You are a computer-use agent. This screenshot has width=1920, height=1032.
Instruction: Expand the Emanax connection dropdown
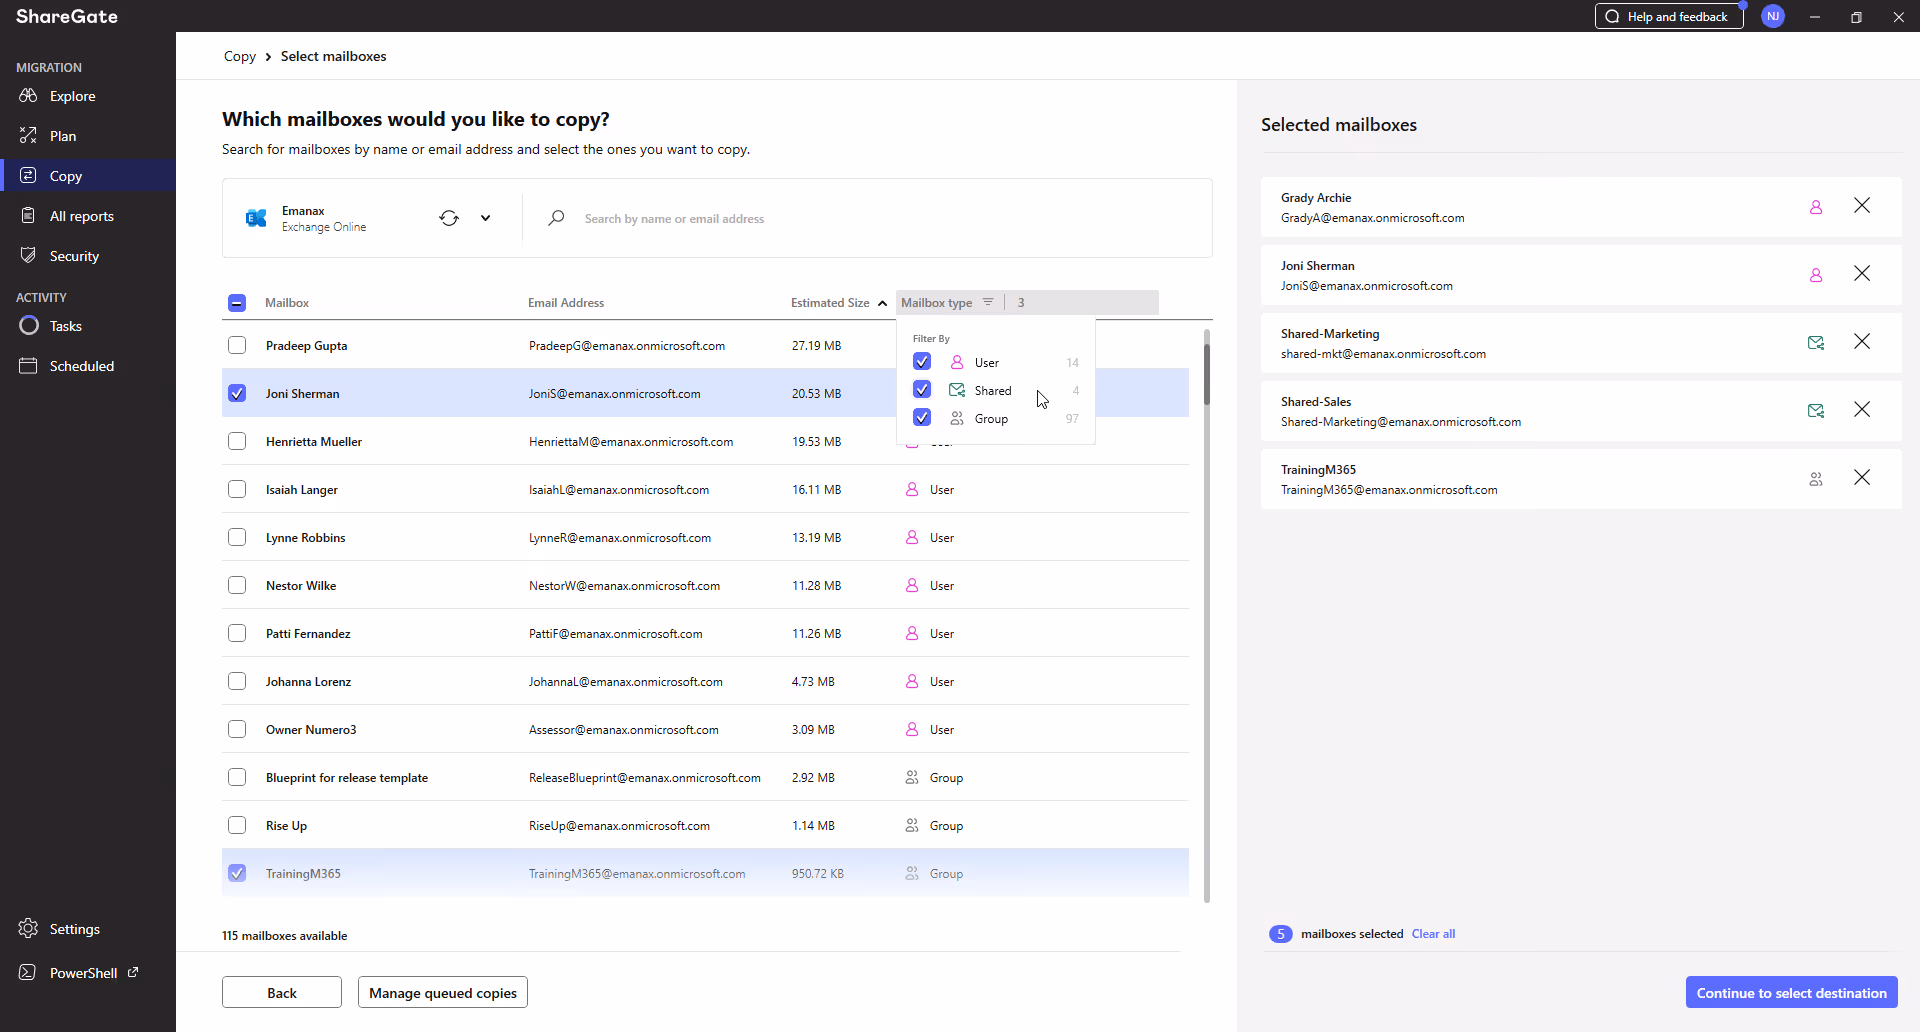point(486,218)
